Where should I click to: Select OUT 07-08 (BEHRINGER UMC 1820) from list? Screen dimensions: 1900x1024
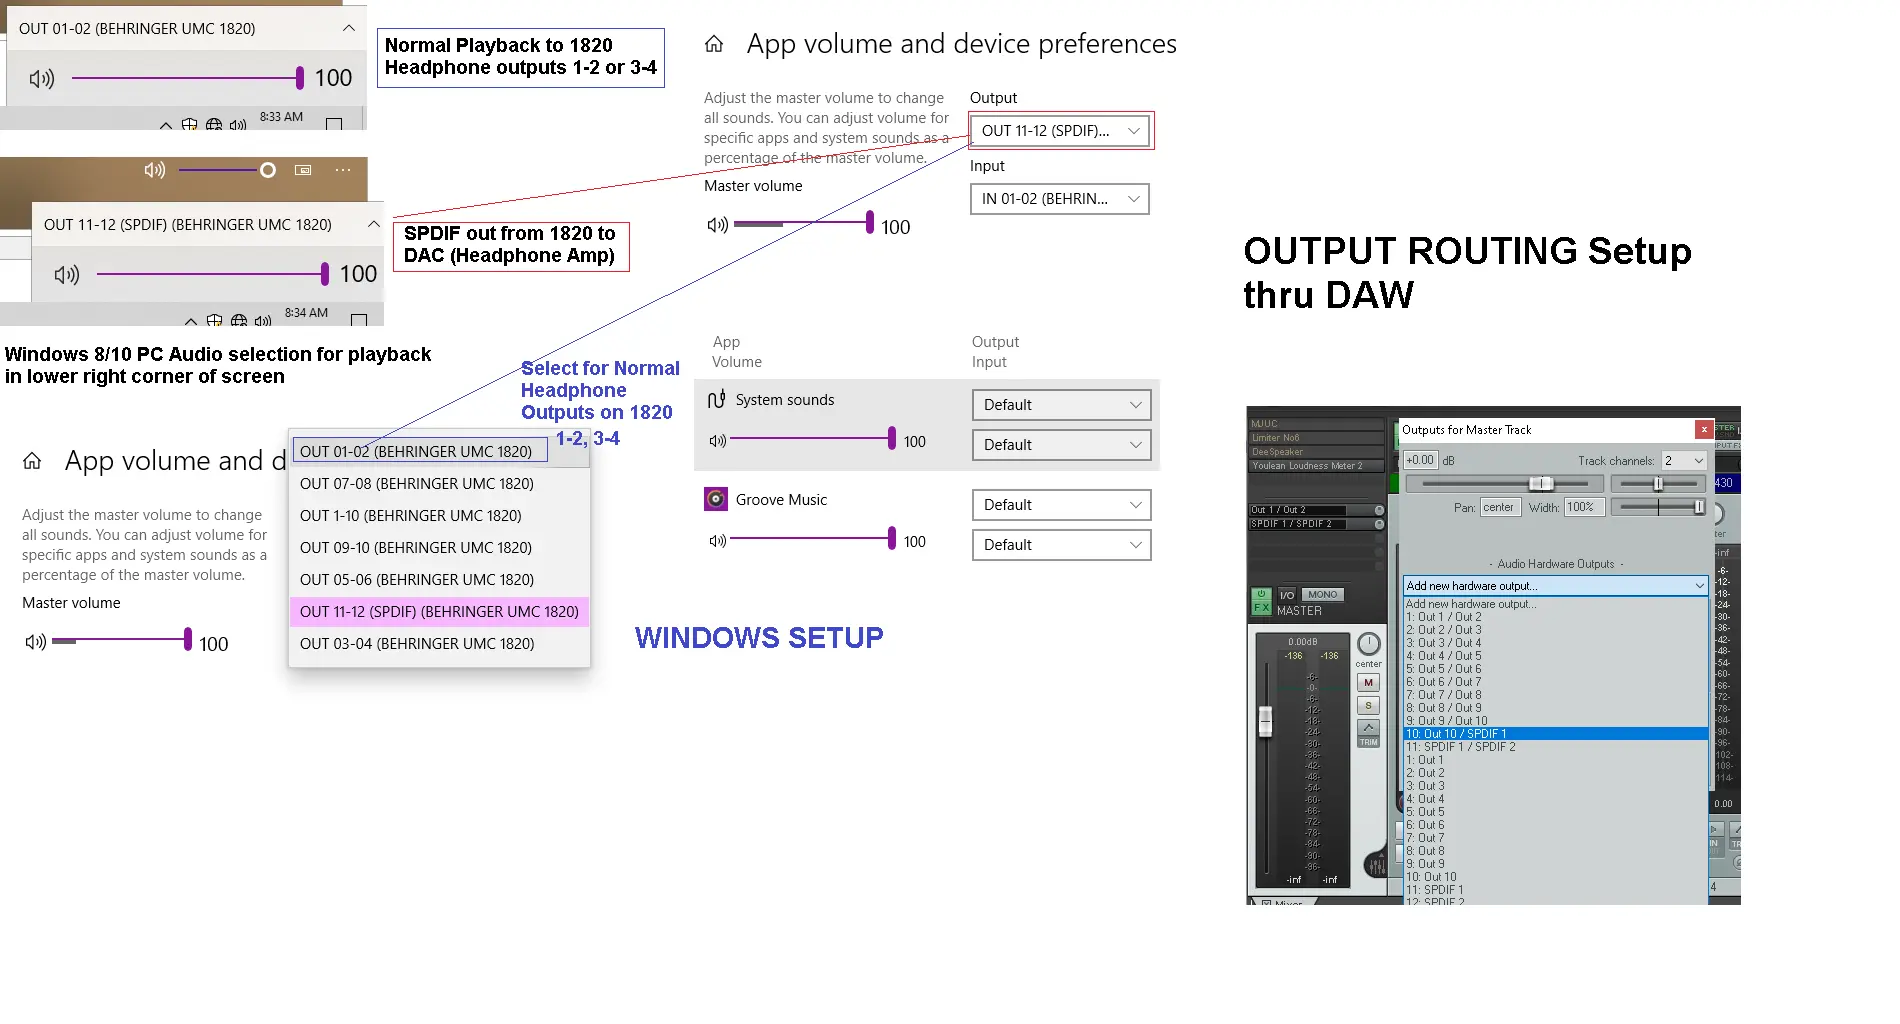point(417,484)
